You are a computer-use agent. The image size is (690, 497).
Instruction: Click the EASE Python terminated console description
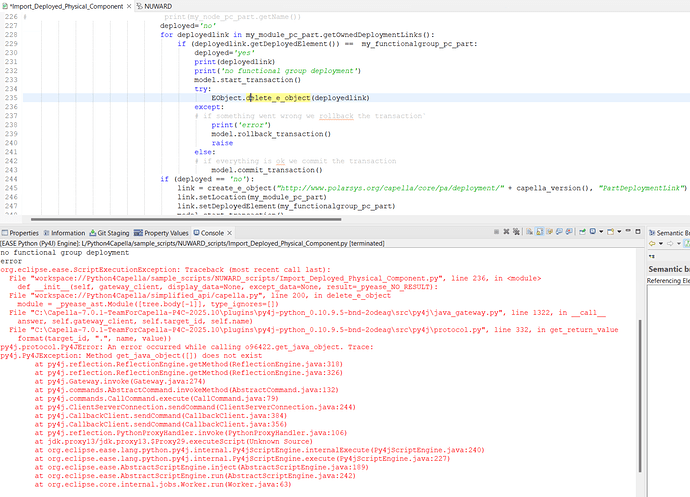pyautogui.click(x=192, y=243)
